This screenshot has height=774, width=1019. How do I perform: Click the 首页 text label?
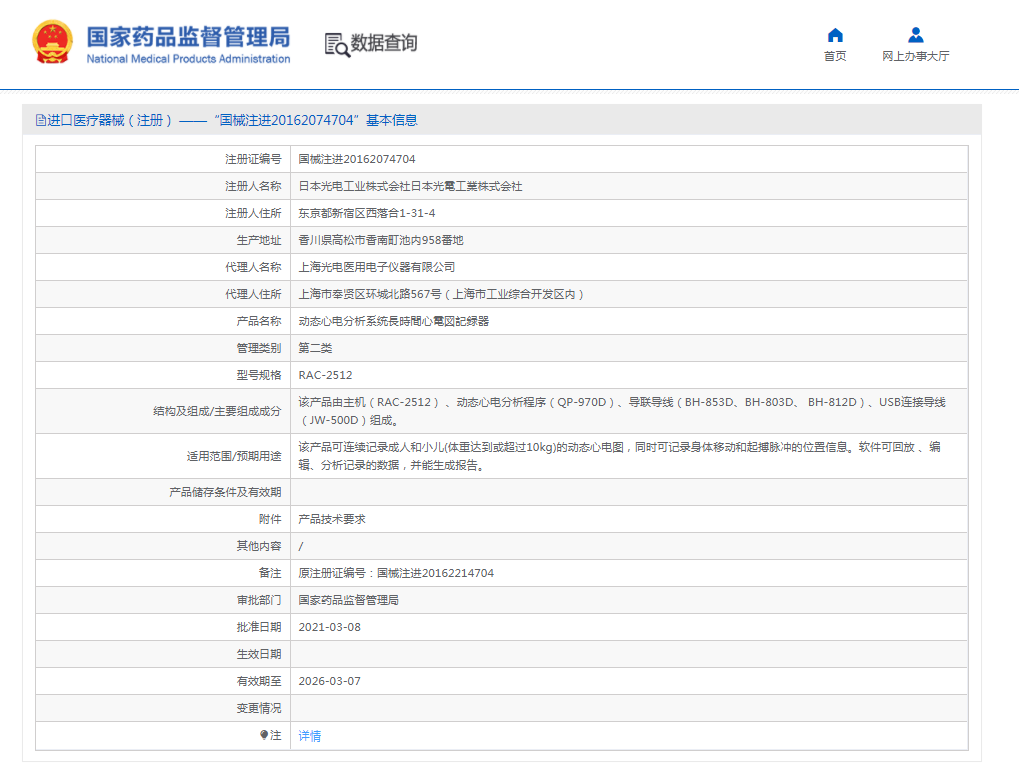pyautogui.click(x=835, y=57)
